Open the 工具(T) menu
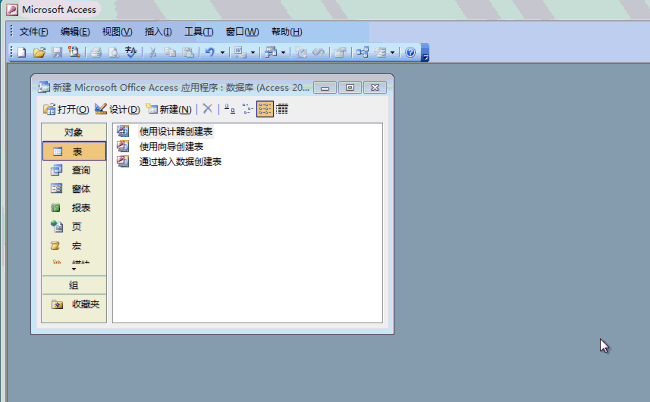Image resolution: width=650 pixels, height=402 pixels. [199, 32]
